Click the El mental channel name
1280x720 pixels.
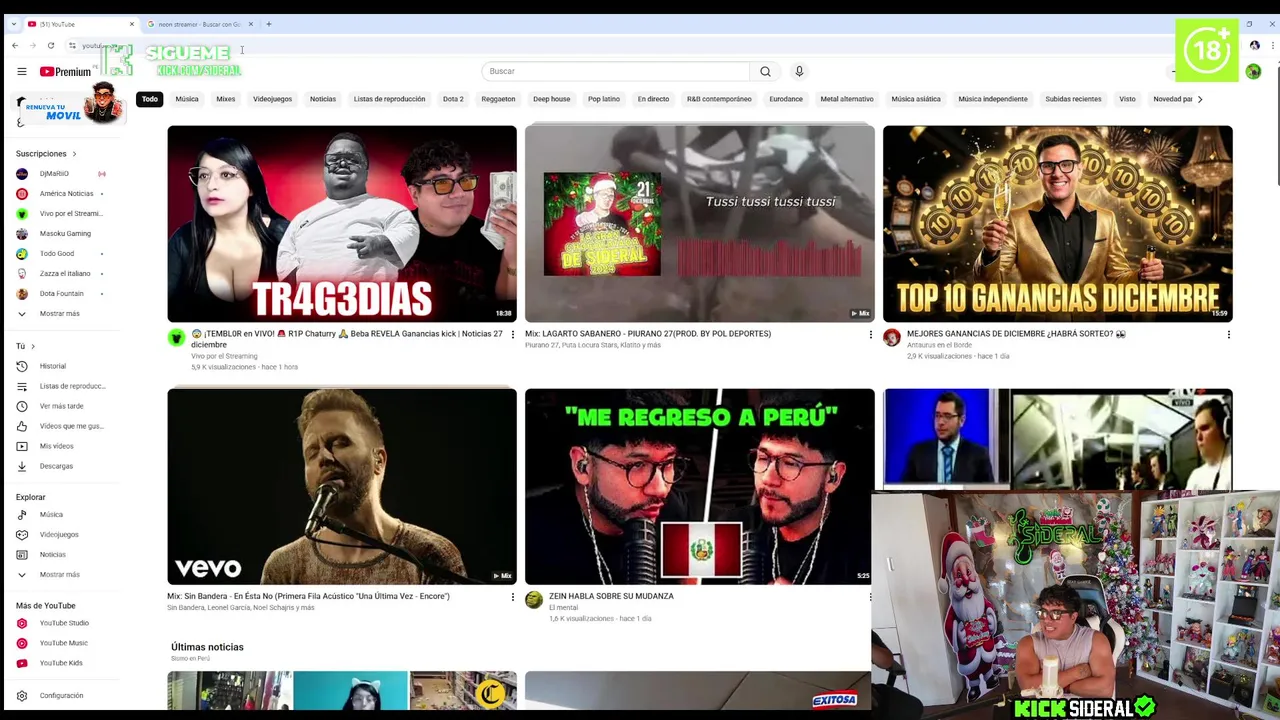point(563,608)
